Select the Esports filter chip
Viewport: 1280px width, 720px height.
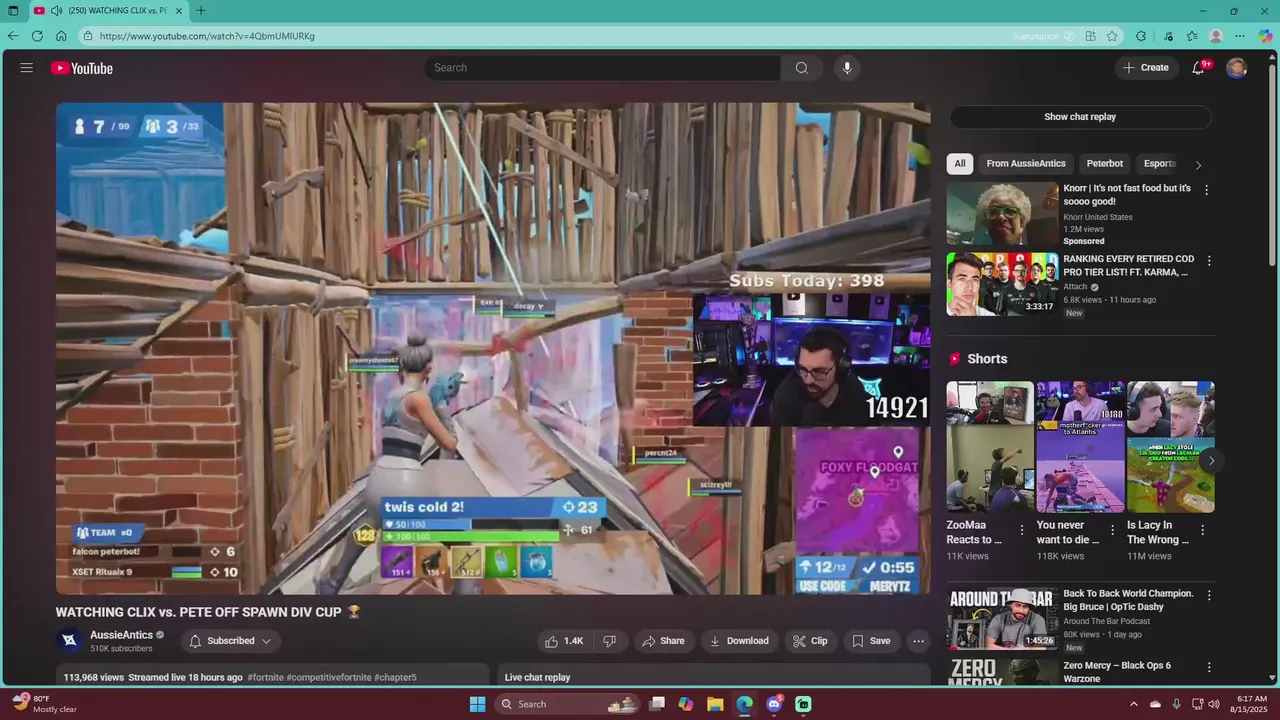coord(1159,164)
